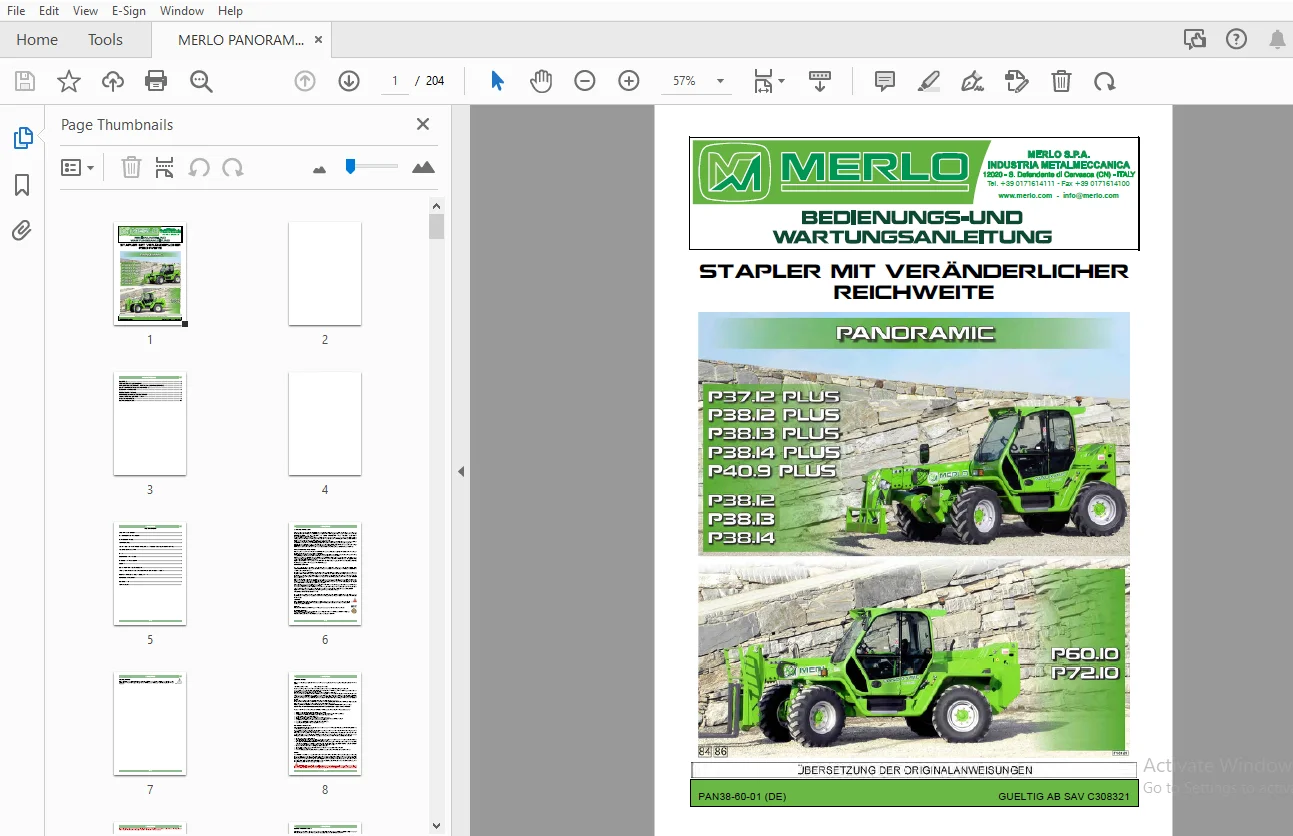Open the Attachments paperclip panel
1293x836 pixels.
pos(22,231)
